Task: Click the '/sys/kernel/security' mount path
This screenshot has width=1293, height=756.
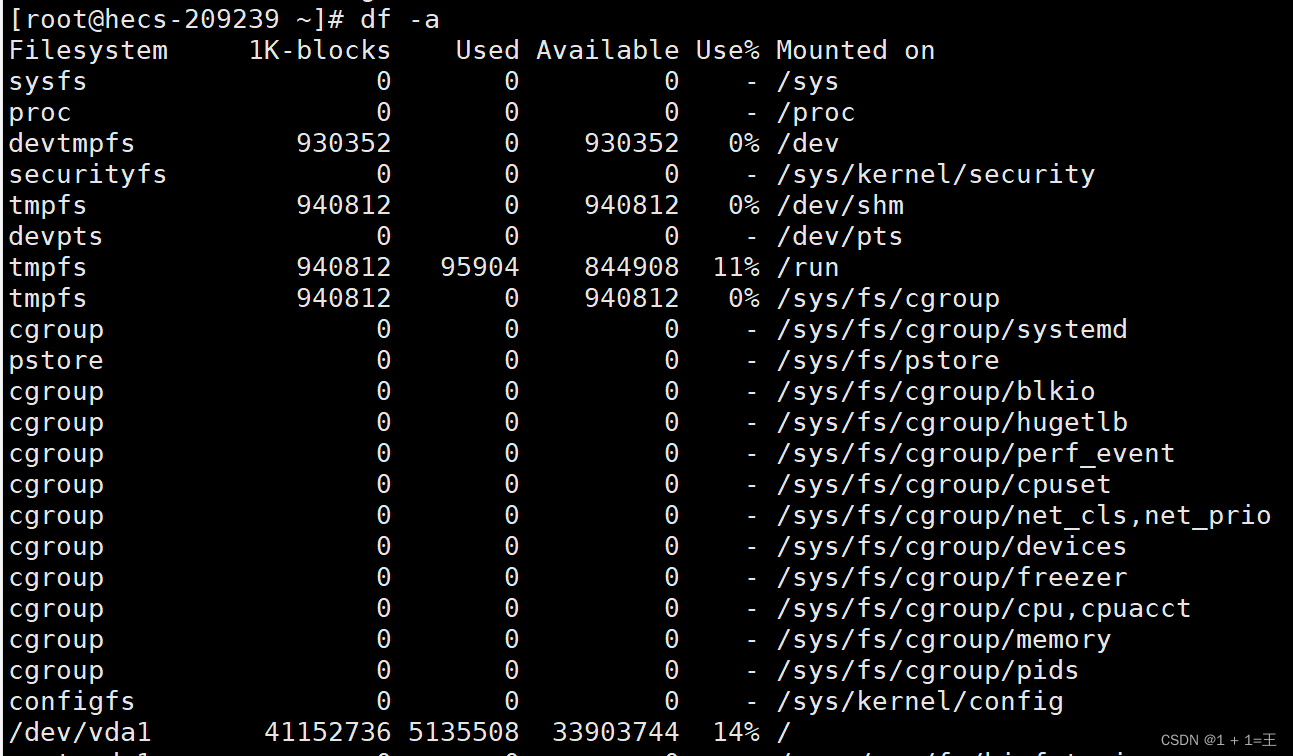Action: tap(936, 174)
